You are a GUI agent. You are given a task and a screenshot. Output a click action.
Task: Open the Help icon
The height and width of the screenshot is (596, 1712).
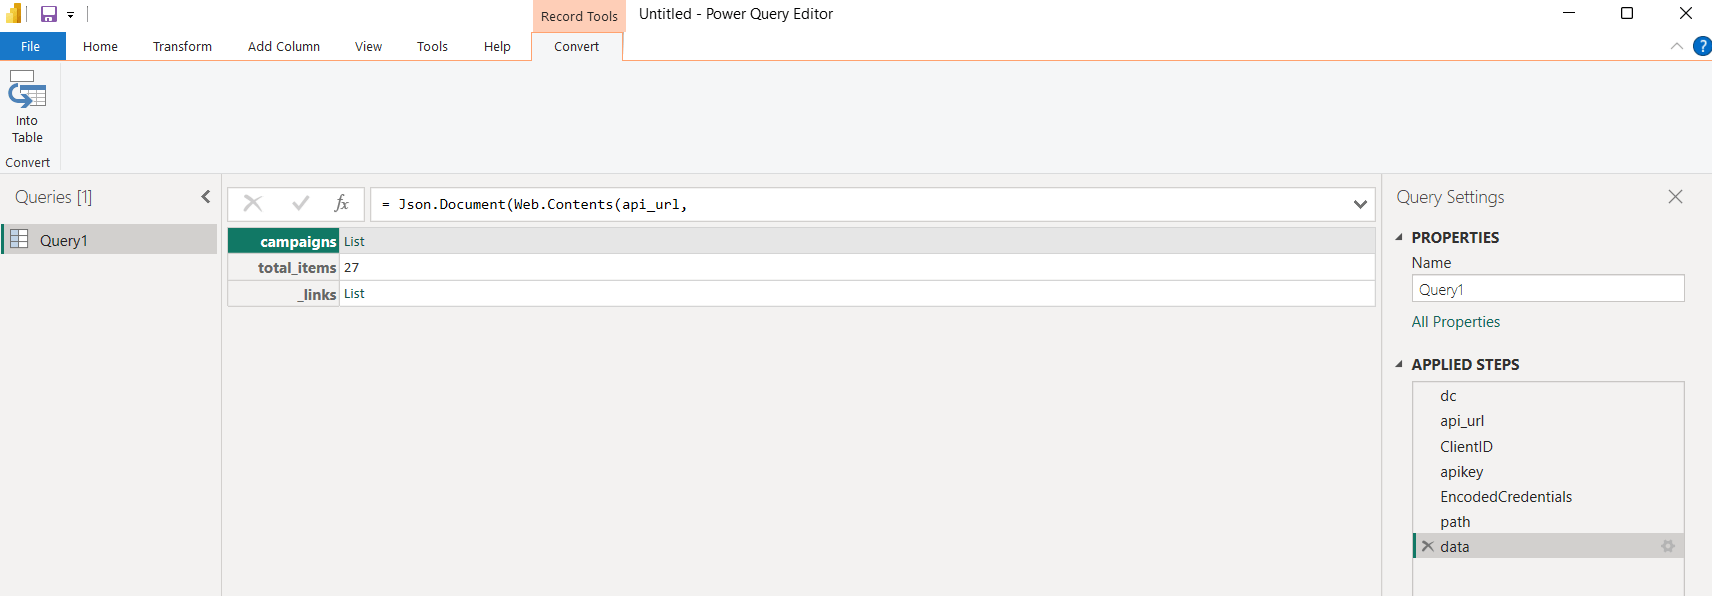coord(1702,46)
